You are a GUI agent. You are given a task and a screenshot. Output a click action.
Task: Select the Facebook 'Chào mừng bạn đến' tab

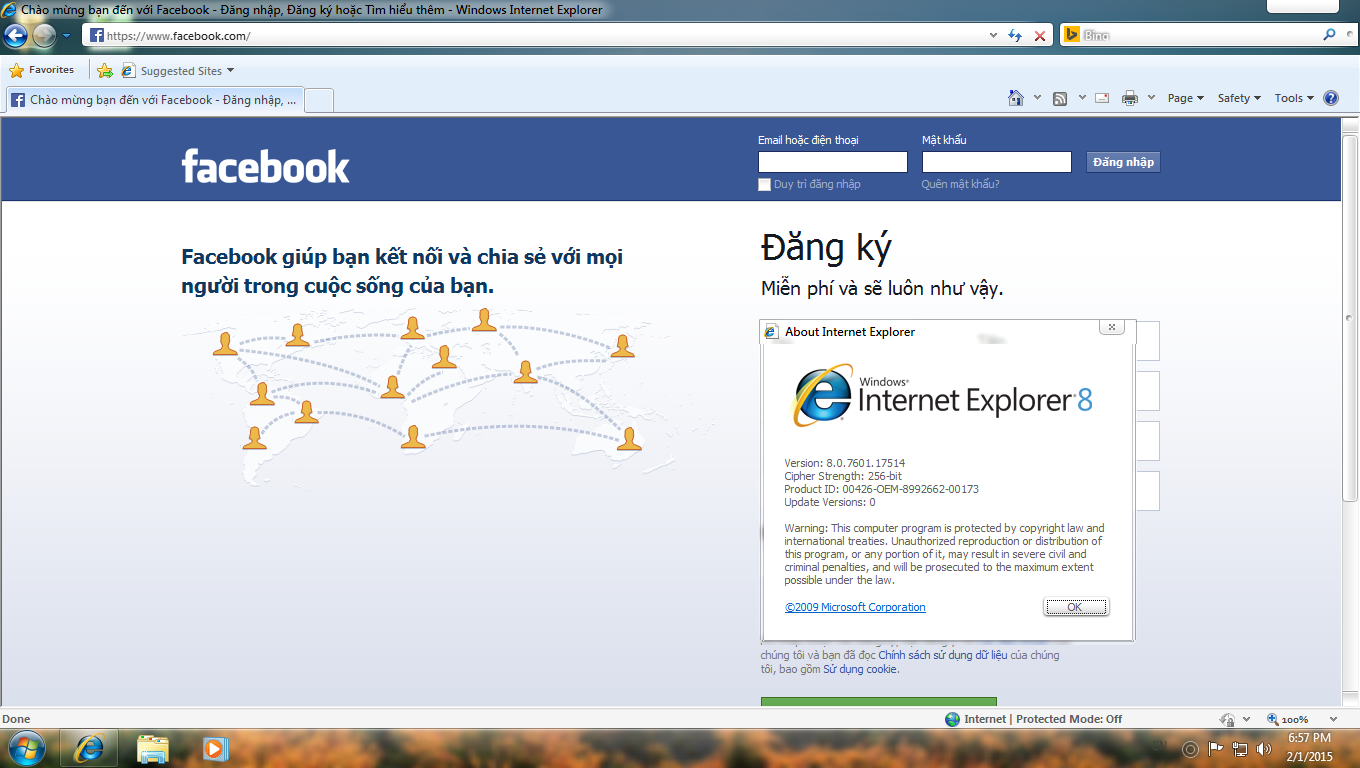point(154,100)
